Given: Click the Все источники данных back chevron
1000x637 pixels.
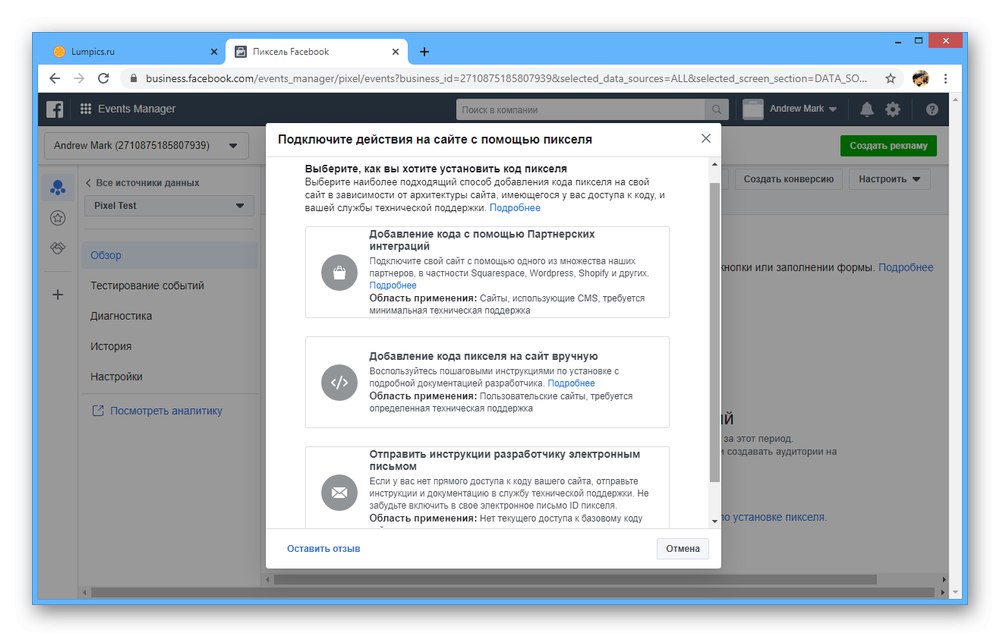Looking at the screenshot, I should point(89,183).
